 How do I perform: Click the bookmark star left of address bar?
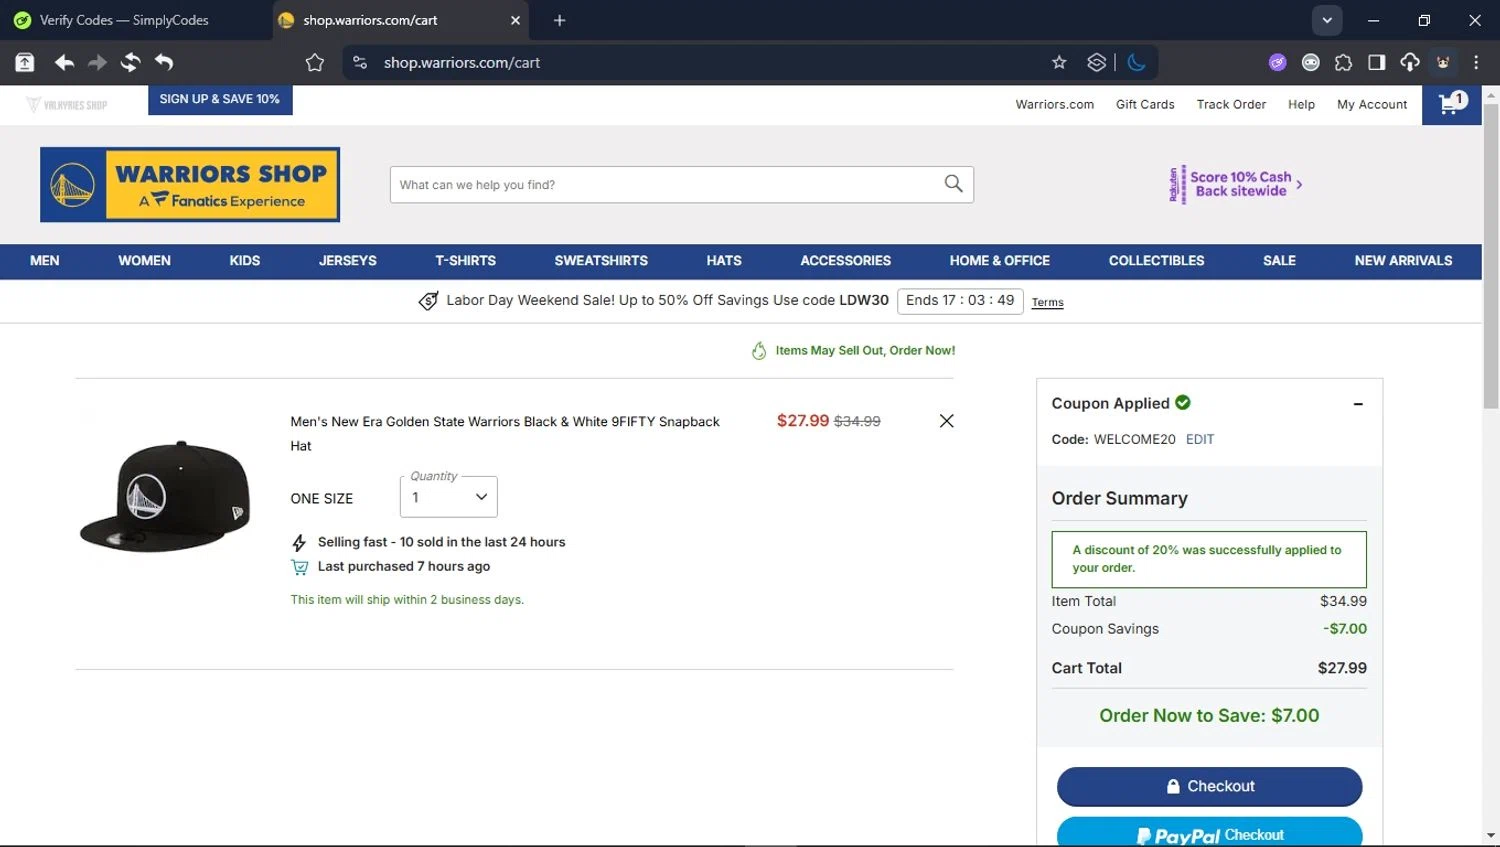pyautogui.click(x=315, y=63)
